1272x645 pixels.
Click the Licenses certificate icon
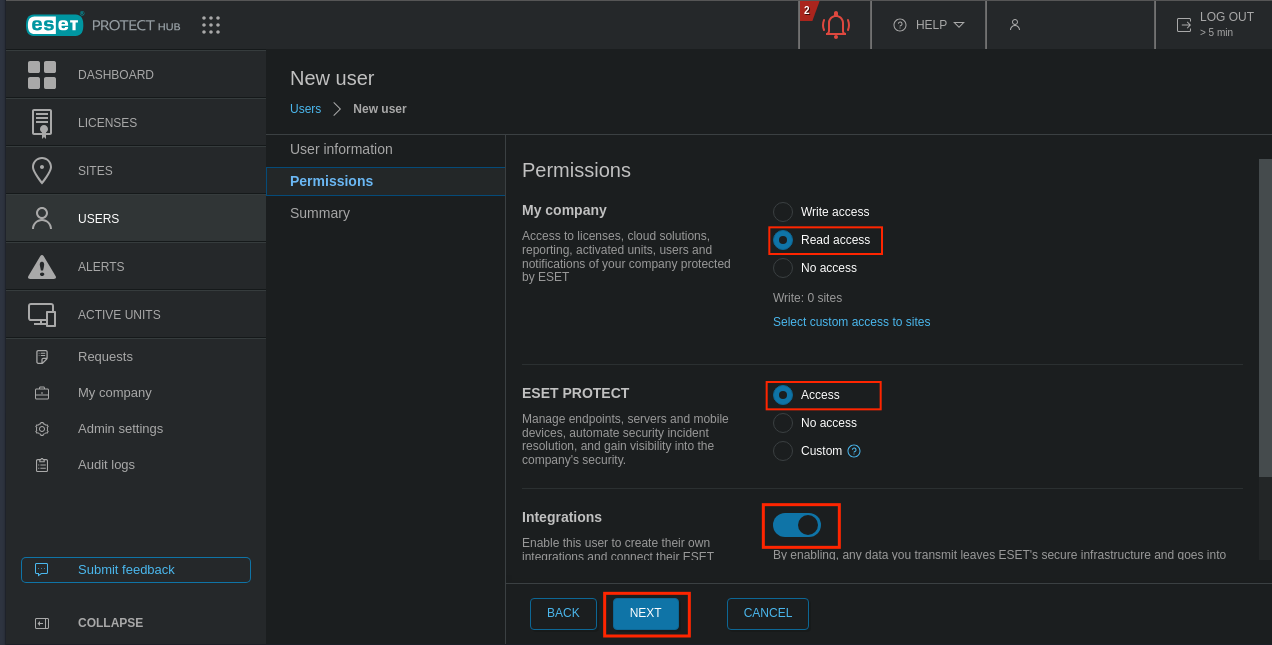click(x=42, y=123)
